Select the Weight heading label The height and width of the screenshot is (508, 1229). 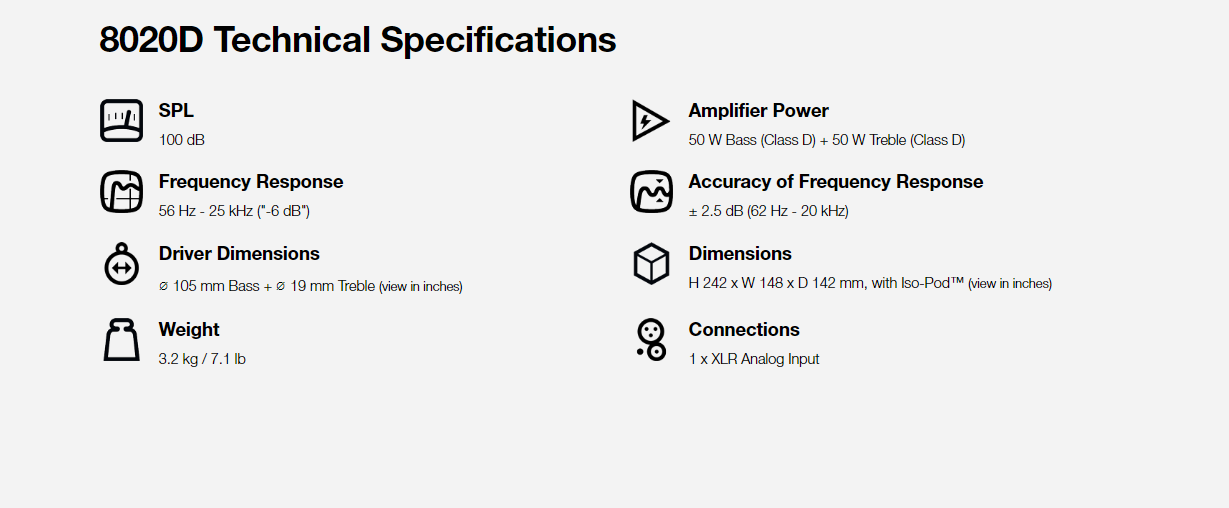189,330
